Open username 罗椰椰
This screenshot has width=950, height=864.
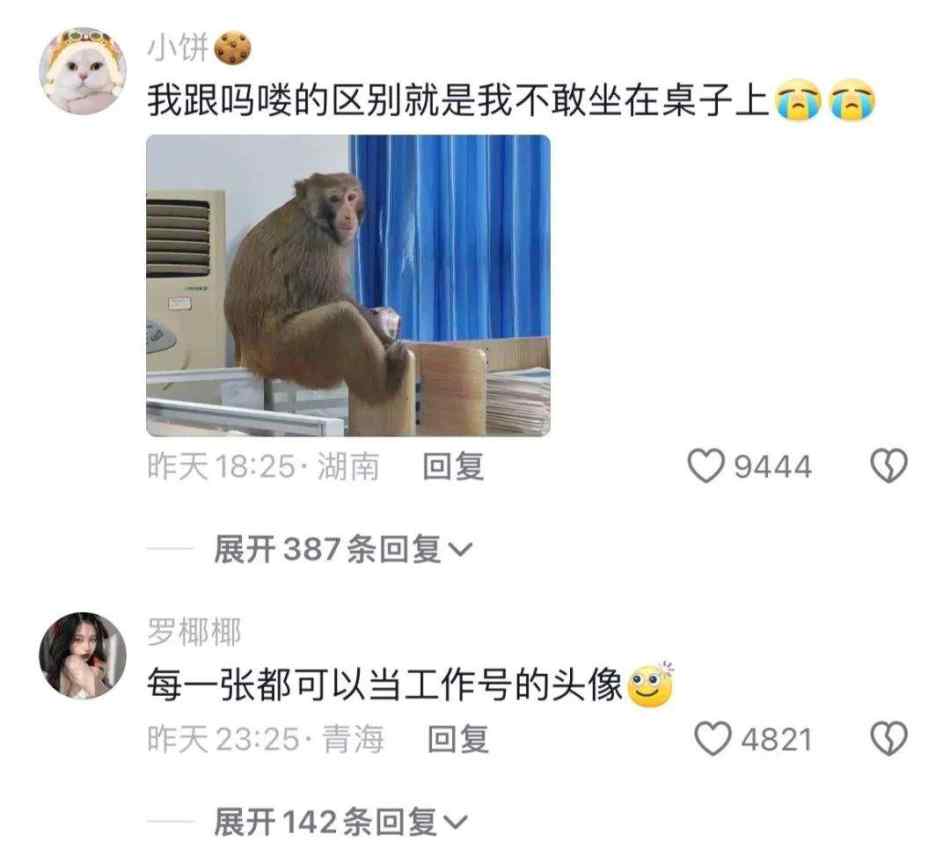coord(194,632)
